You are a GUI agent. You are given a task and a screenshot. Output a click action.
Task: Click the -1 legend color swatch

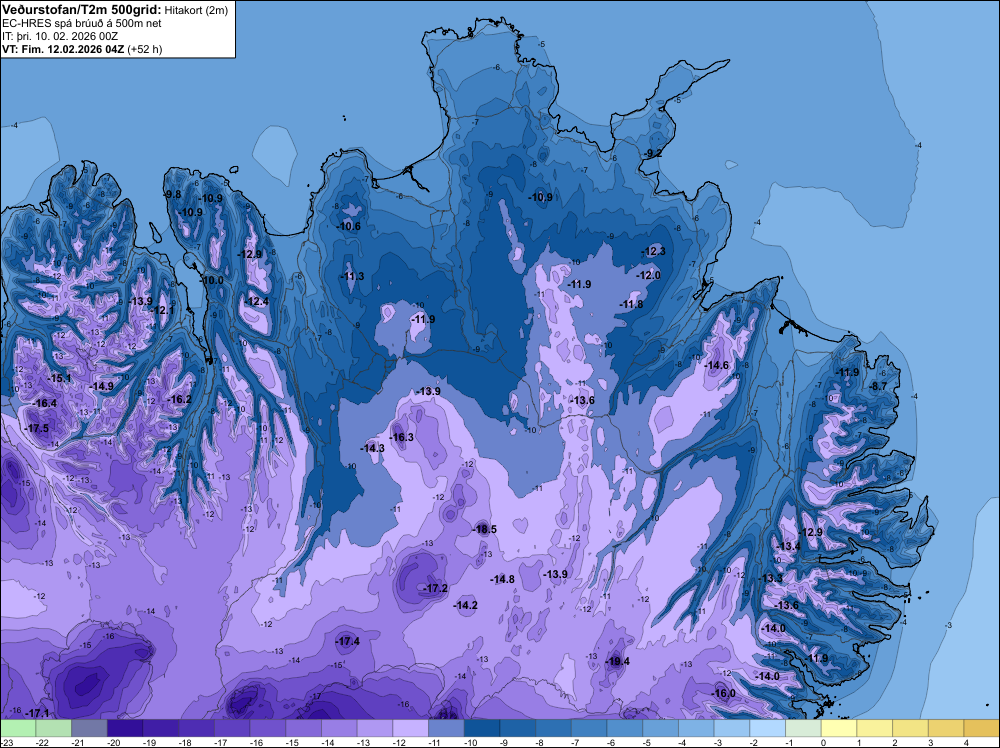tap(804, 728)
